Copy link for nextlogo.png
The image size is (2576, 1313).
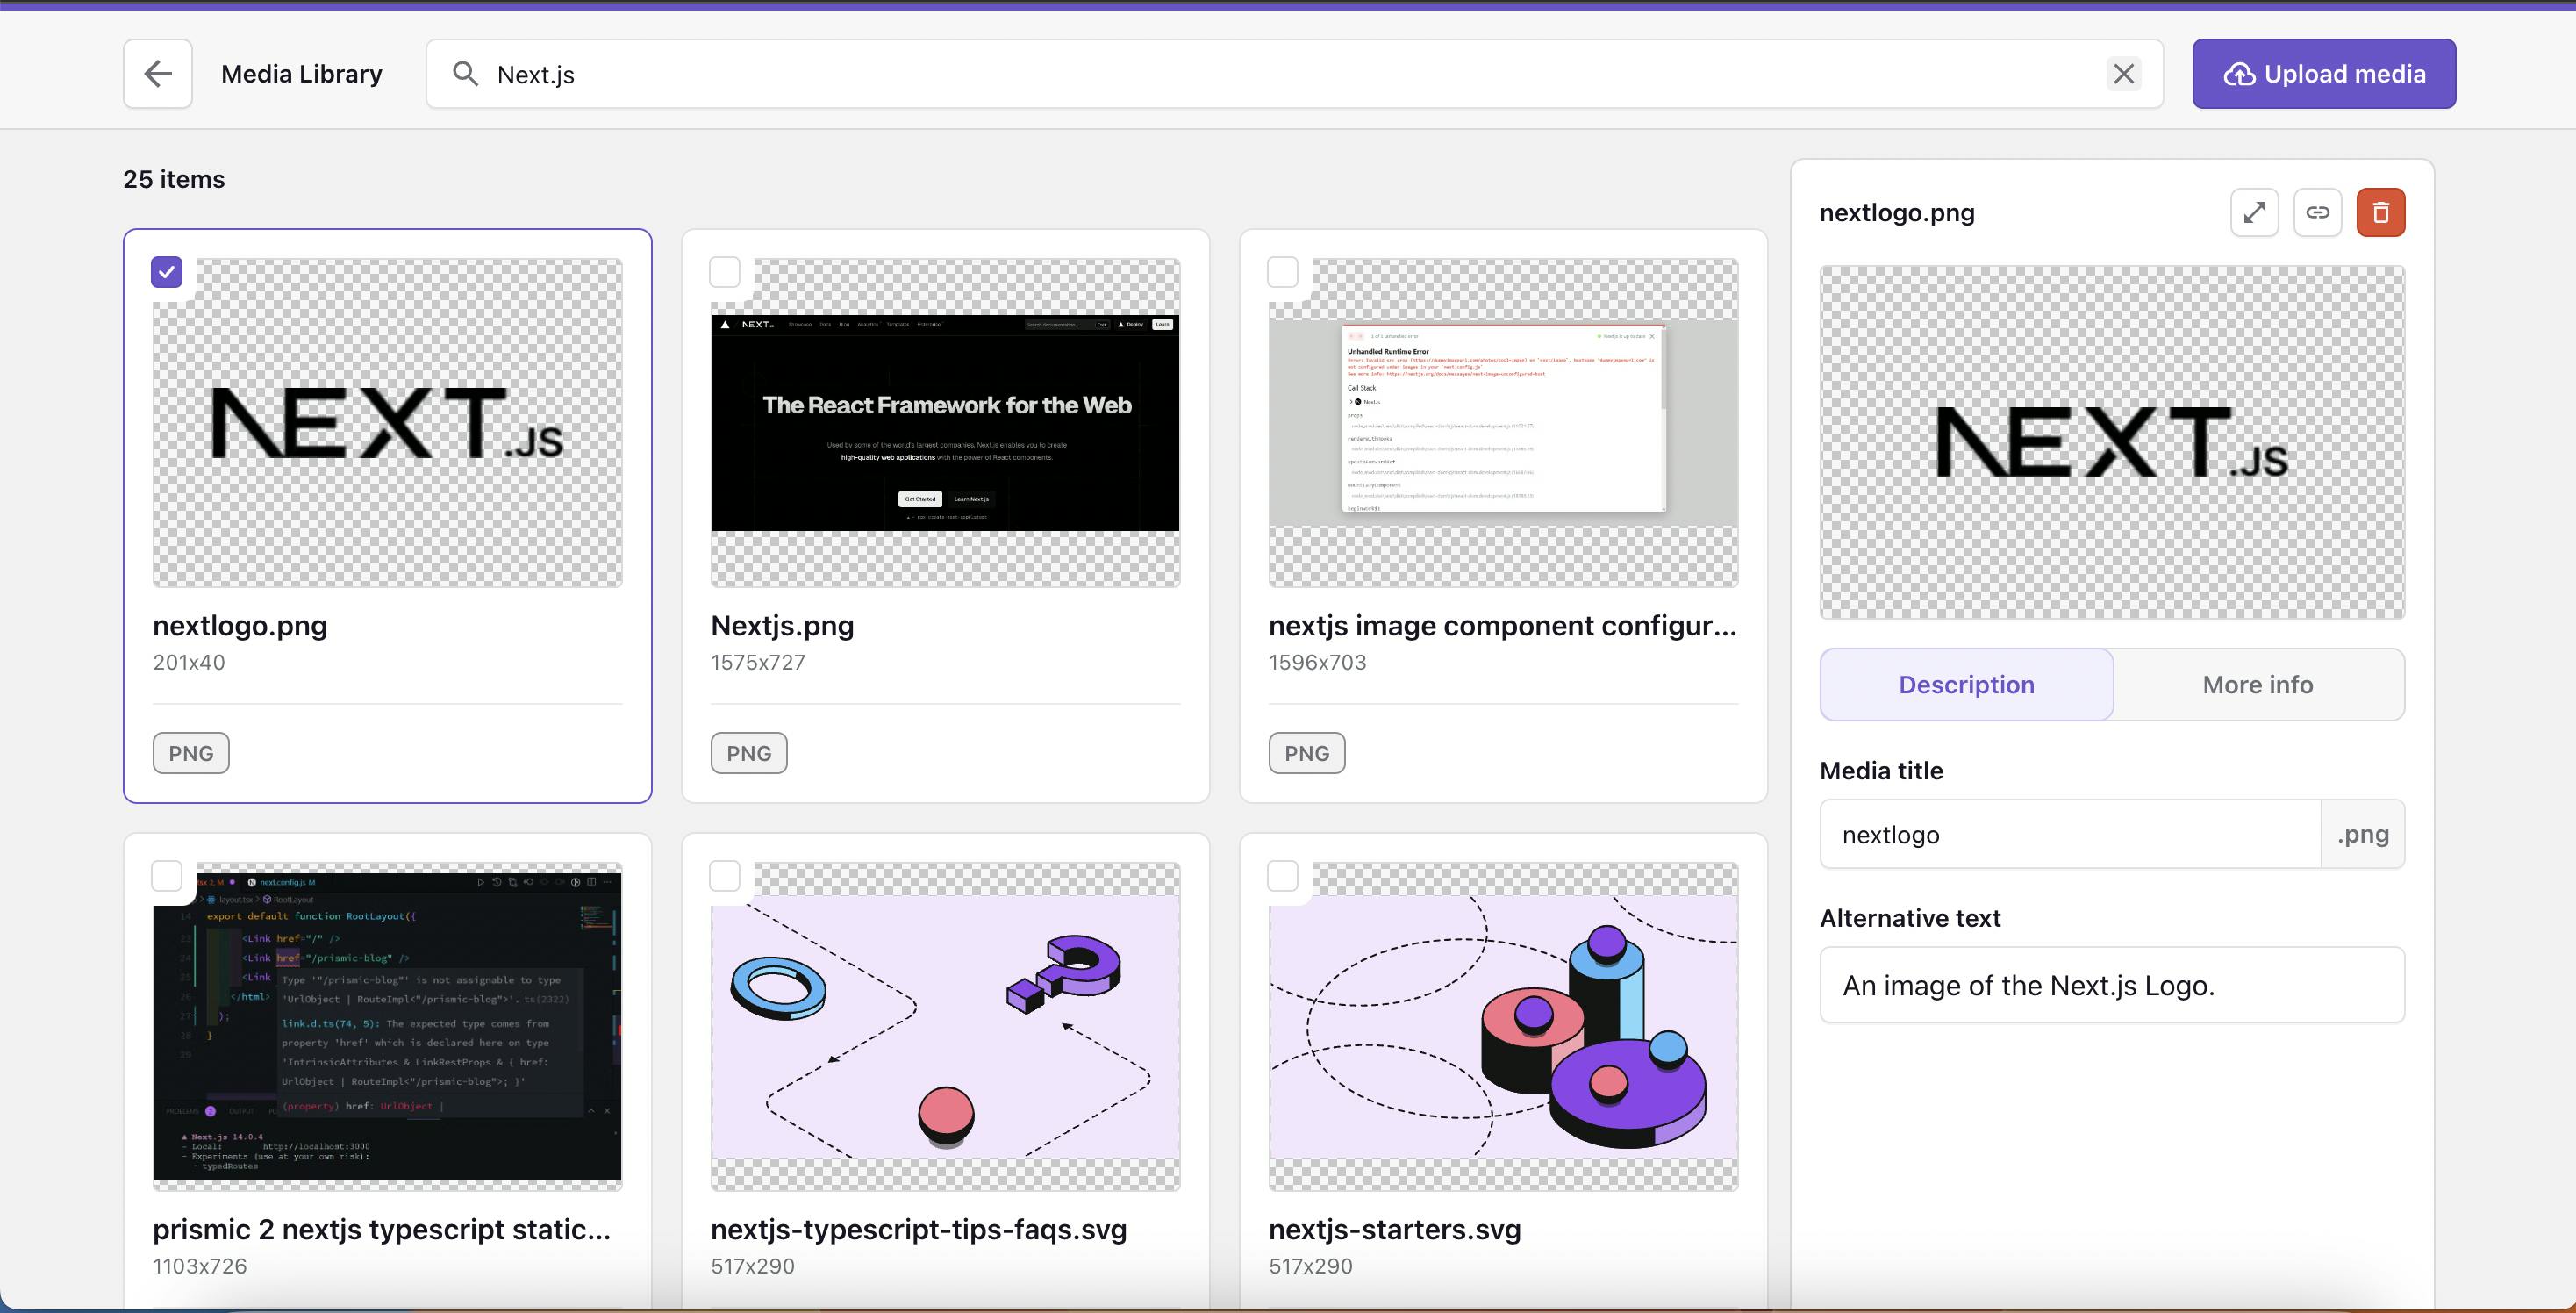2317,212
